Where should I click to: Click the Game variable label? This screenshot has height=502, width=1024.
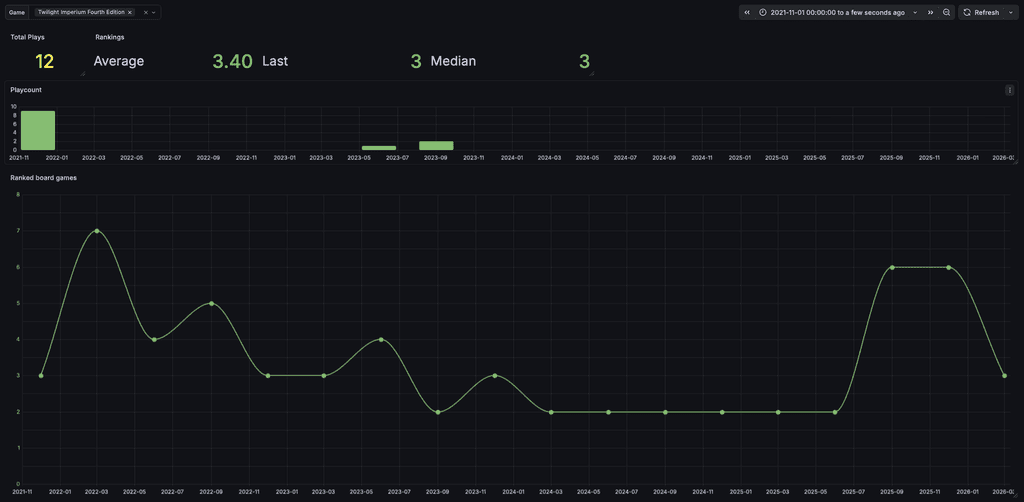(x=17, y=12)
